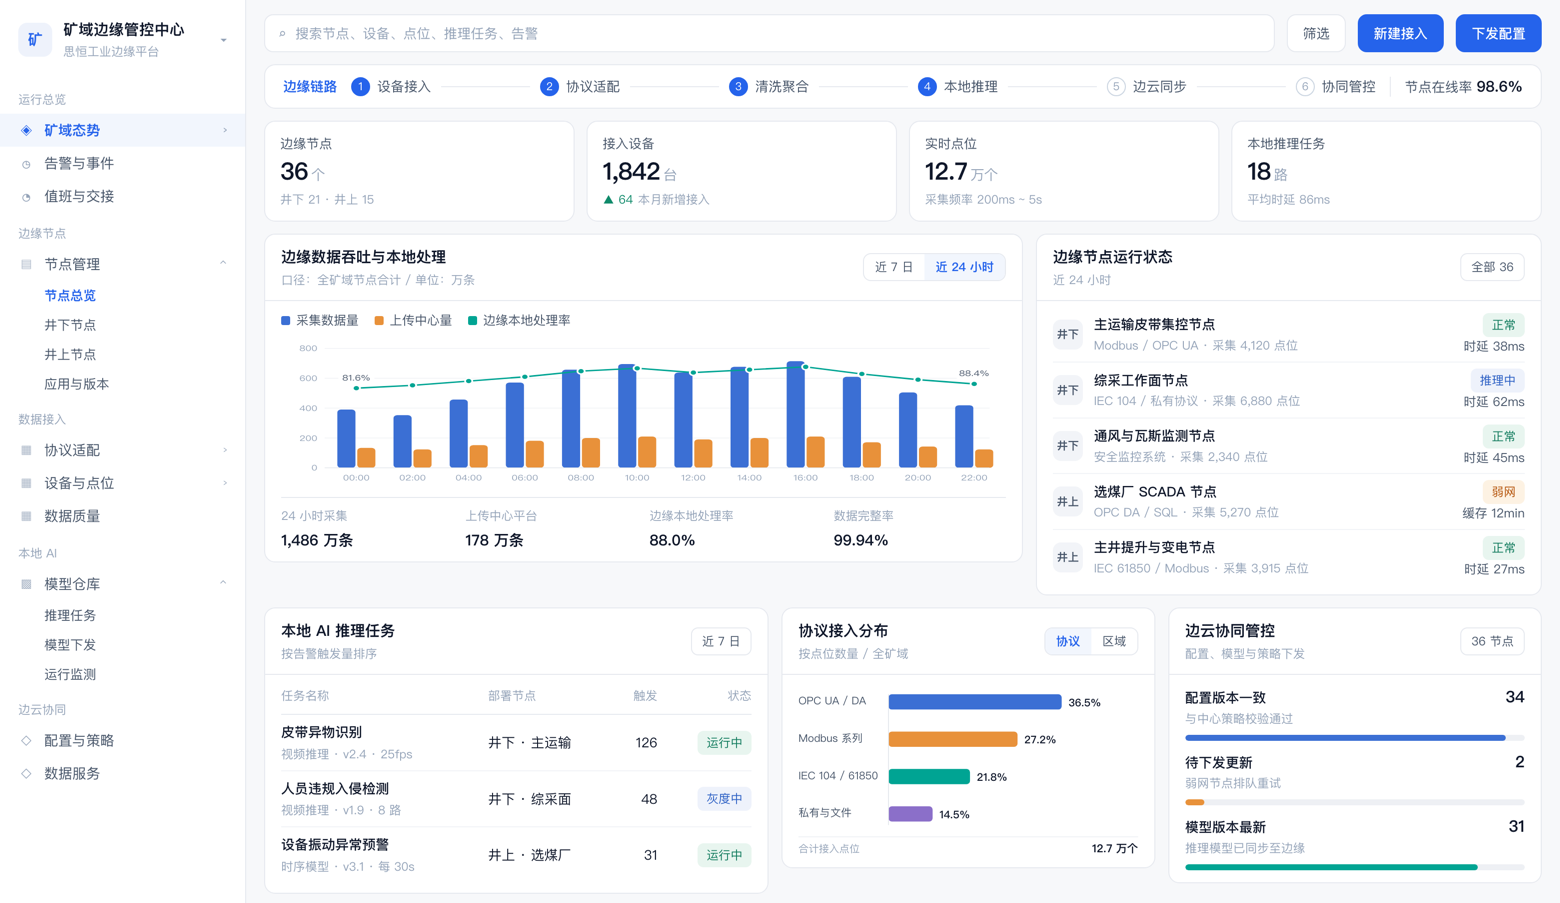
Task: Click the 节点管理 square icon
Action: pos(26,264)
